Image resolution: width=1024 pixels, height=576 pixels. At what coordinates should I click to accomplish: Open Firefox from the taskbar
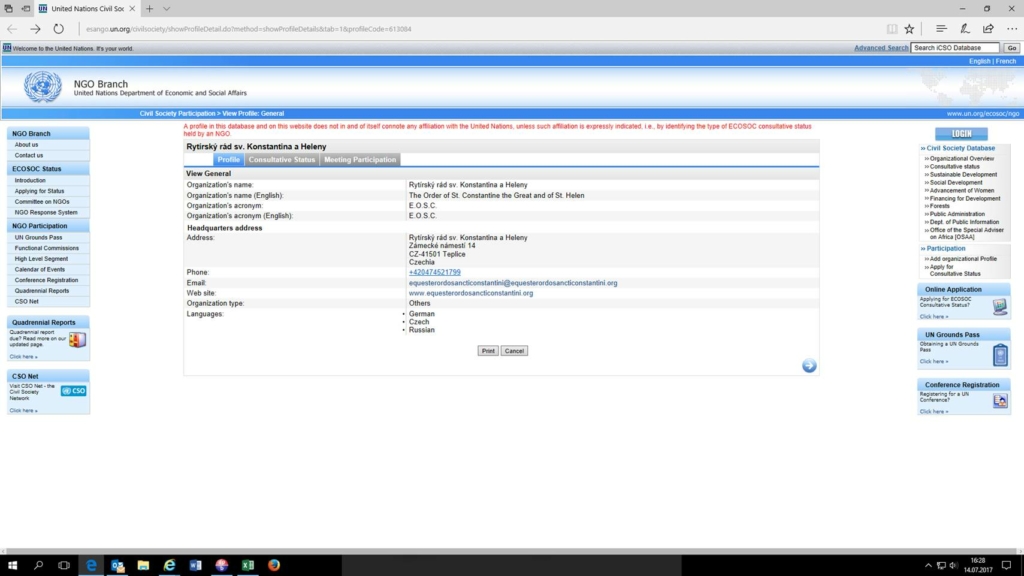point(274,565)
